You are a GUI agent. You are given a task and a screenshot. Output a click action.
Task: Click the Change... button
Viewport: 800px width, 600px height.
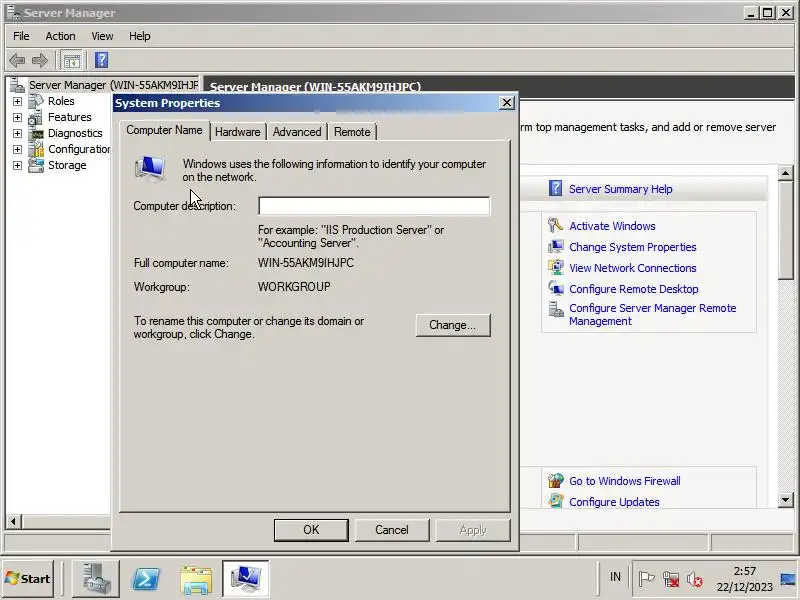point(453,325)
